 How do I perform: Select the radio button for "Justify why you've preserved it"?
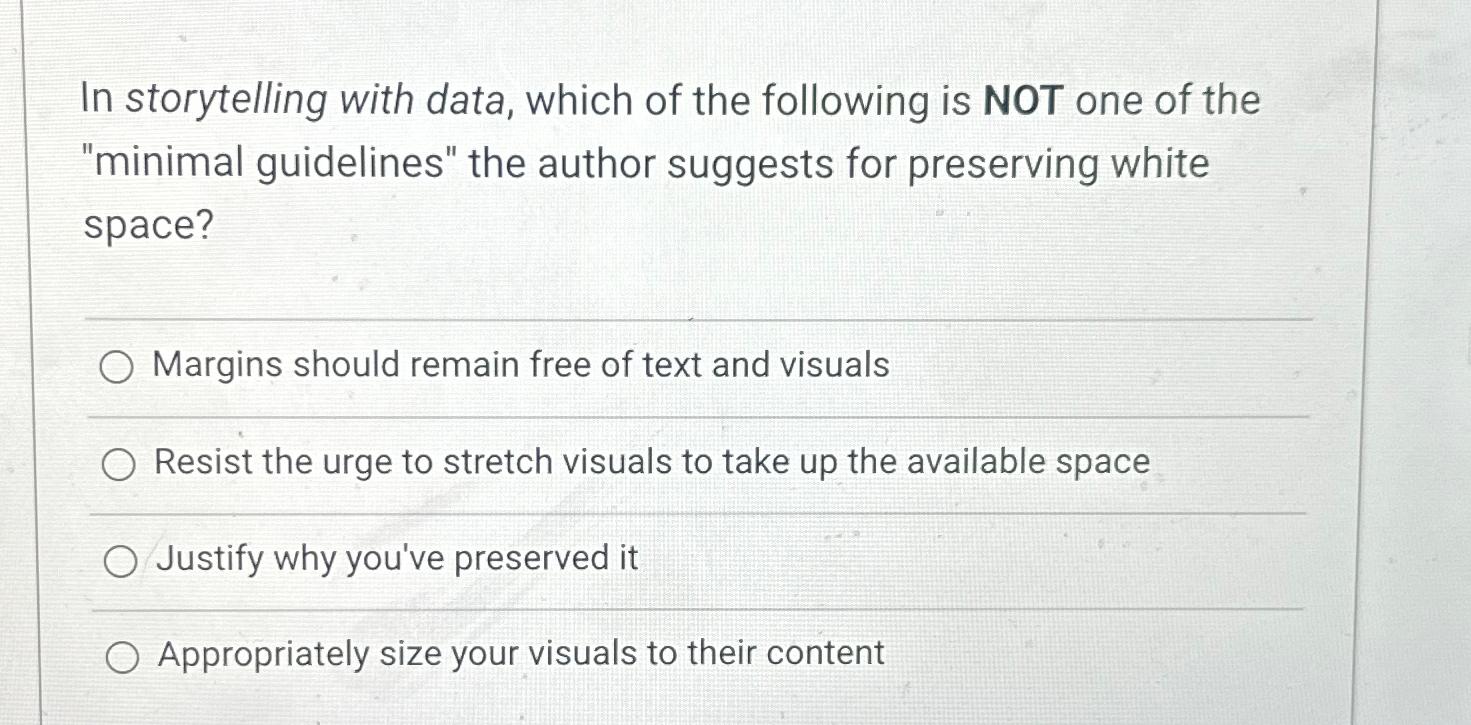click(x=119, y=561)
